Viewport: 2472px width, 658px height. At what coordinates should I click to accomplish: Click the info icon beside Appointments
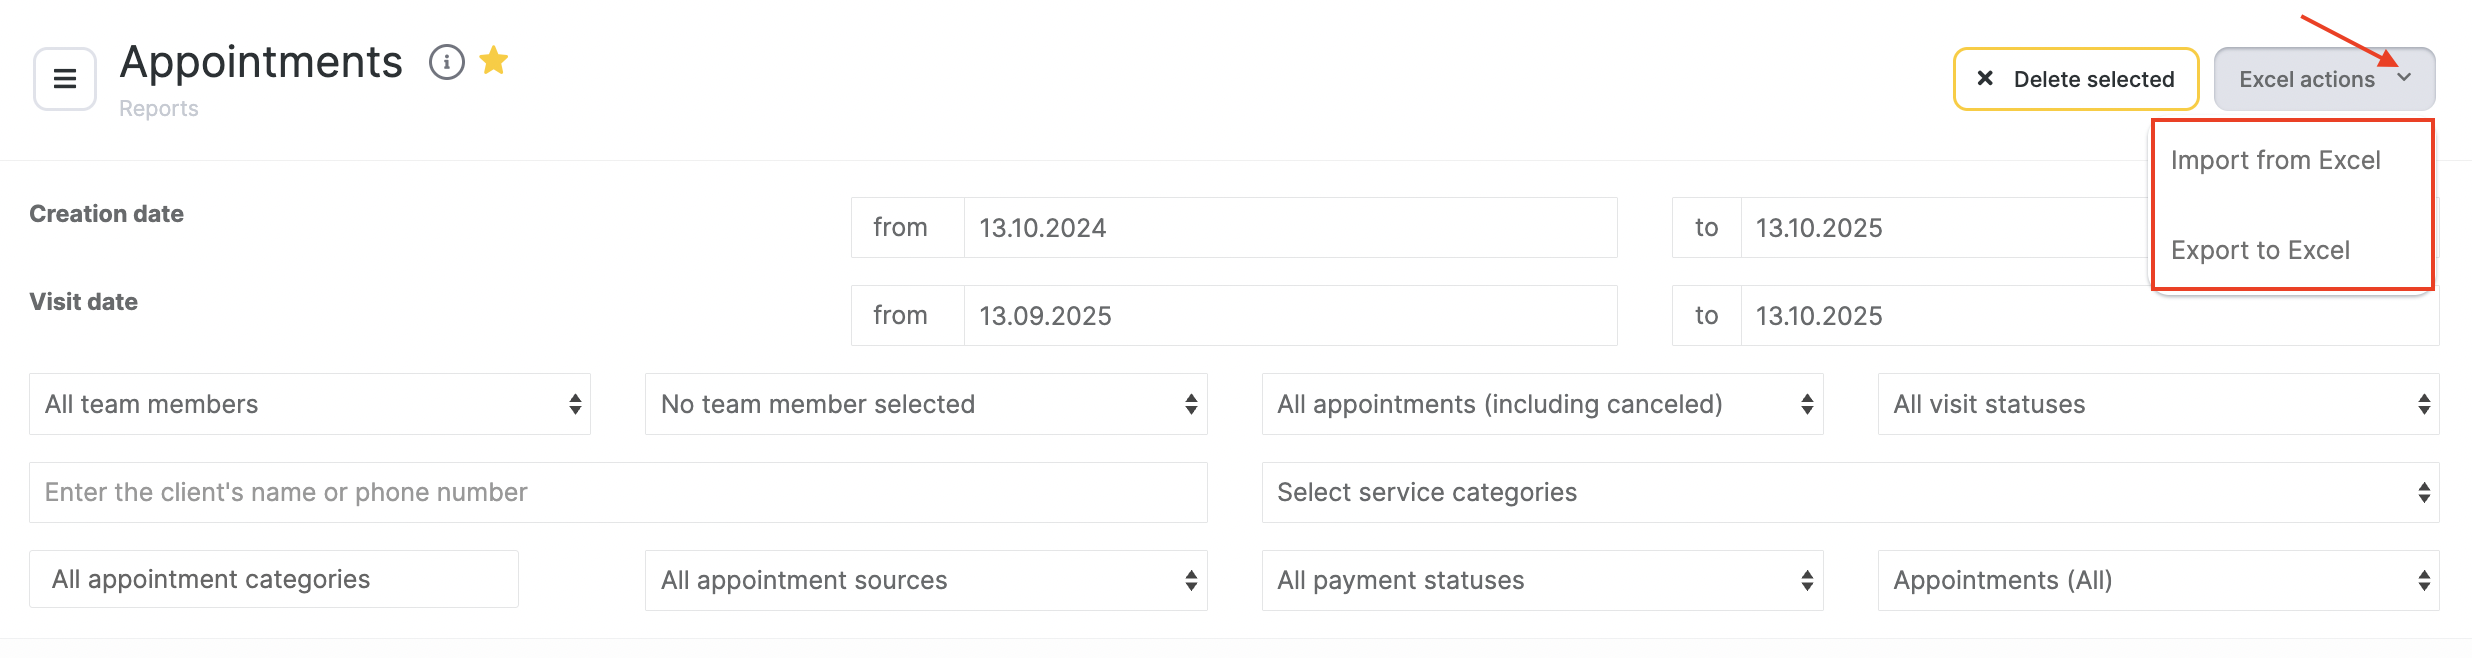click(447, 62)
